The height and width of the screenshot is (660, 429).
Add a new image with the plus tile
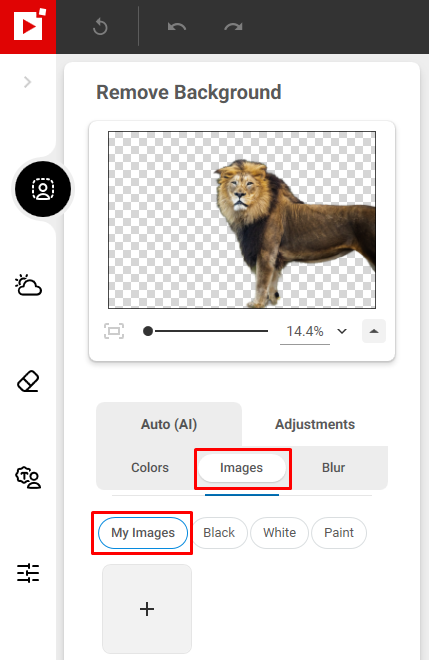pos(147,609)
